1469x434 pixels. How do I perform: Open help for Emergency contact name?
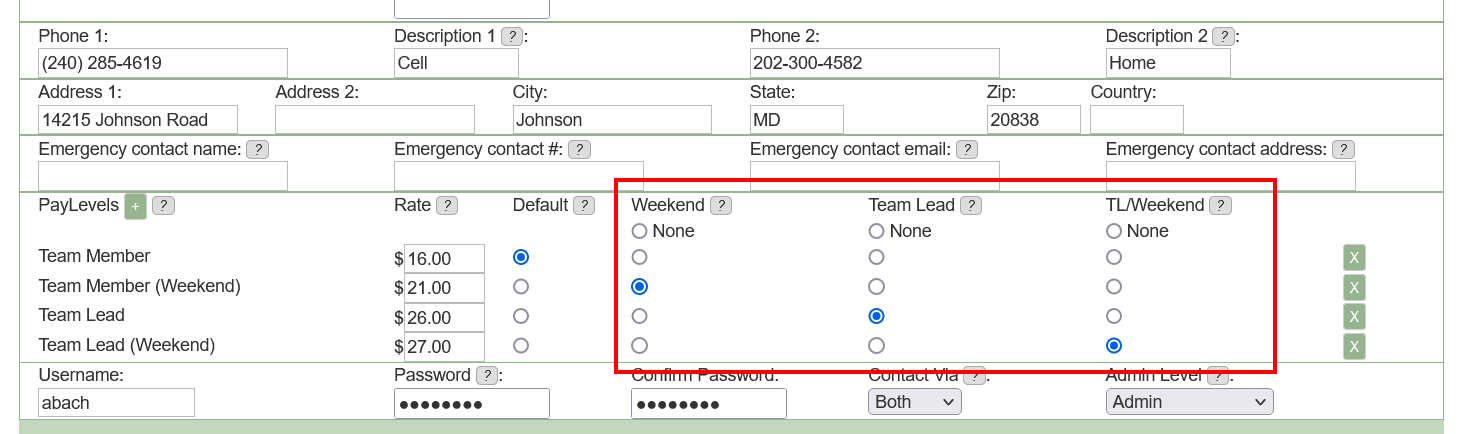click(x=257, y=149)
